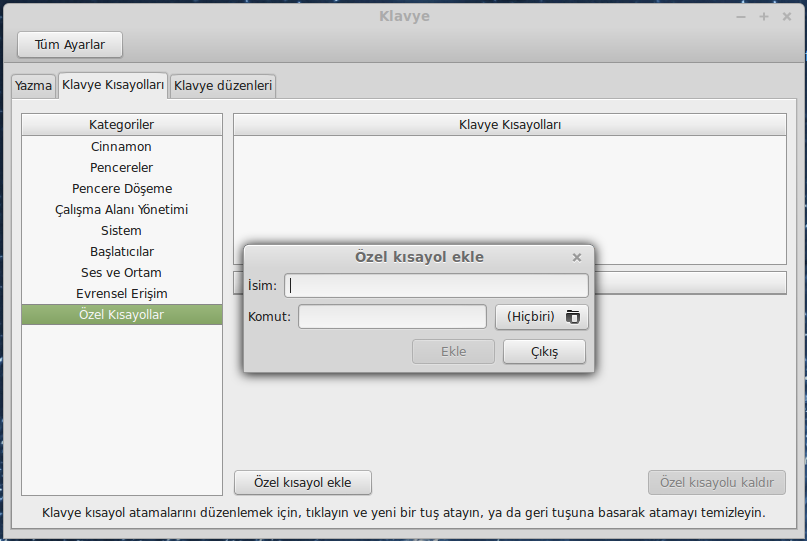Open the (Hiçbiri) file chooser button
Image resolution: width=807 pixels, height=541 pixels.
tap(542, 317)
